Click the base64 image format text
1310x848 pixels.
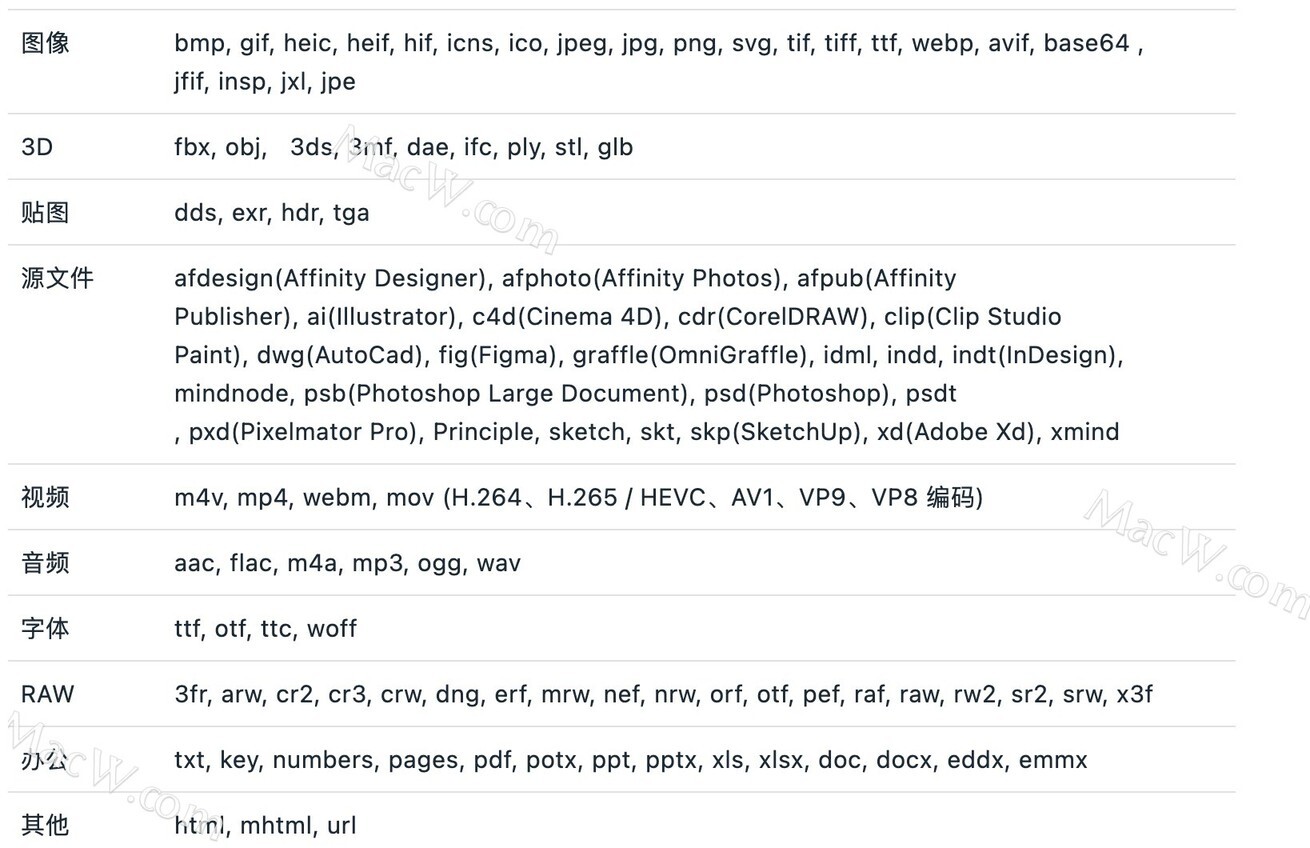pyautogui.click(x=1087, y=43)
